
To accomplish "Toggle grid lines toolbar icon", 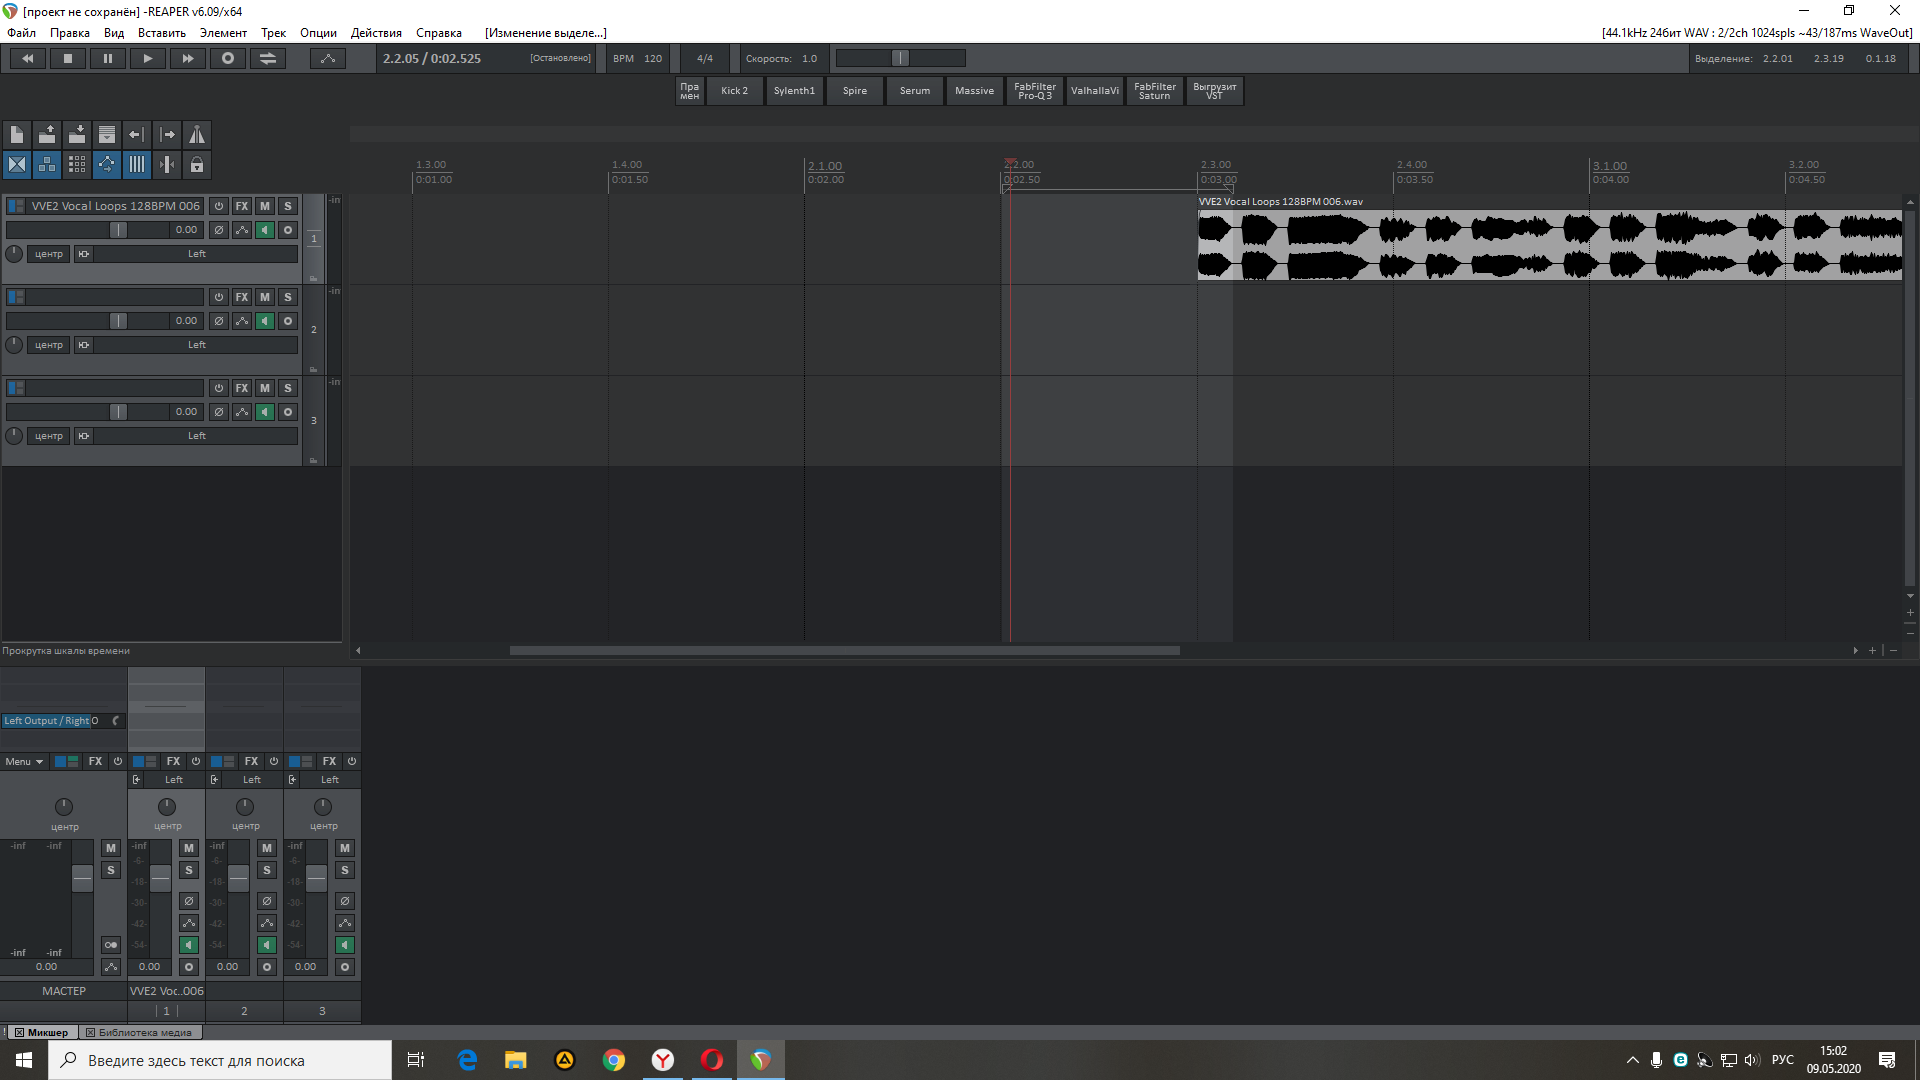I will coord(137,165).
